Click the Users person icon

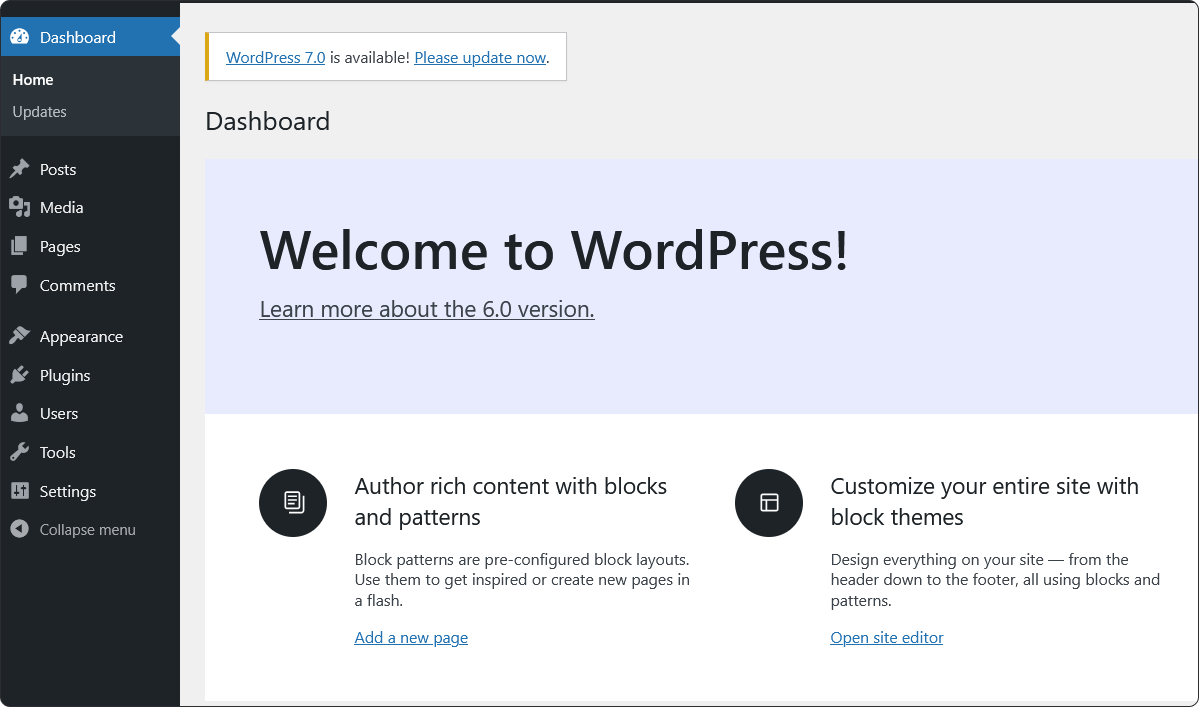coord(20,413)
